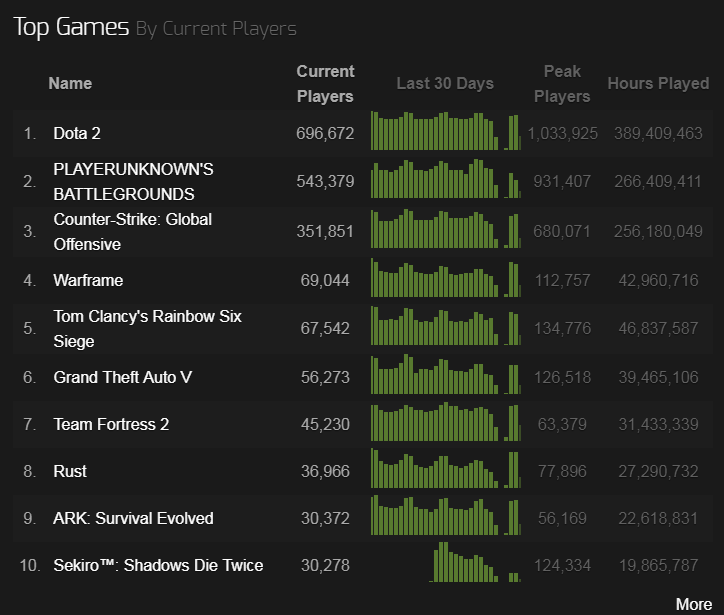The image size is (724, 615).
Task: Select peak players value 134,776
Action: click(562, 328)
